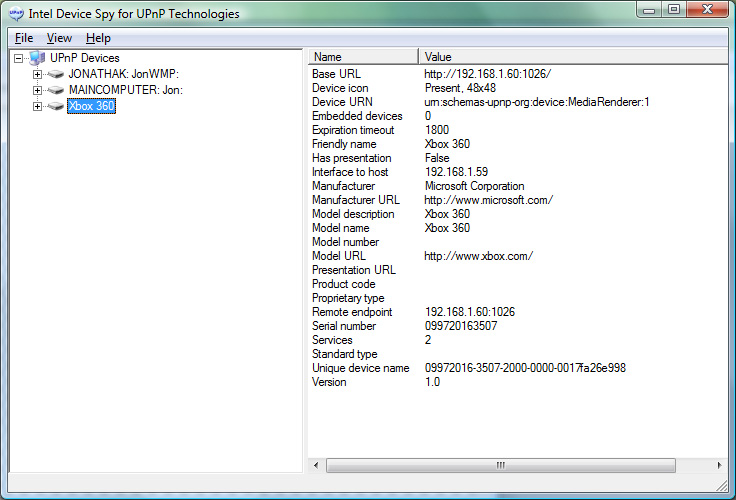
Task: Open the Help menu
Action: pos(98,38)
